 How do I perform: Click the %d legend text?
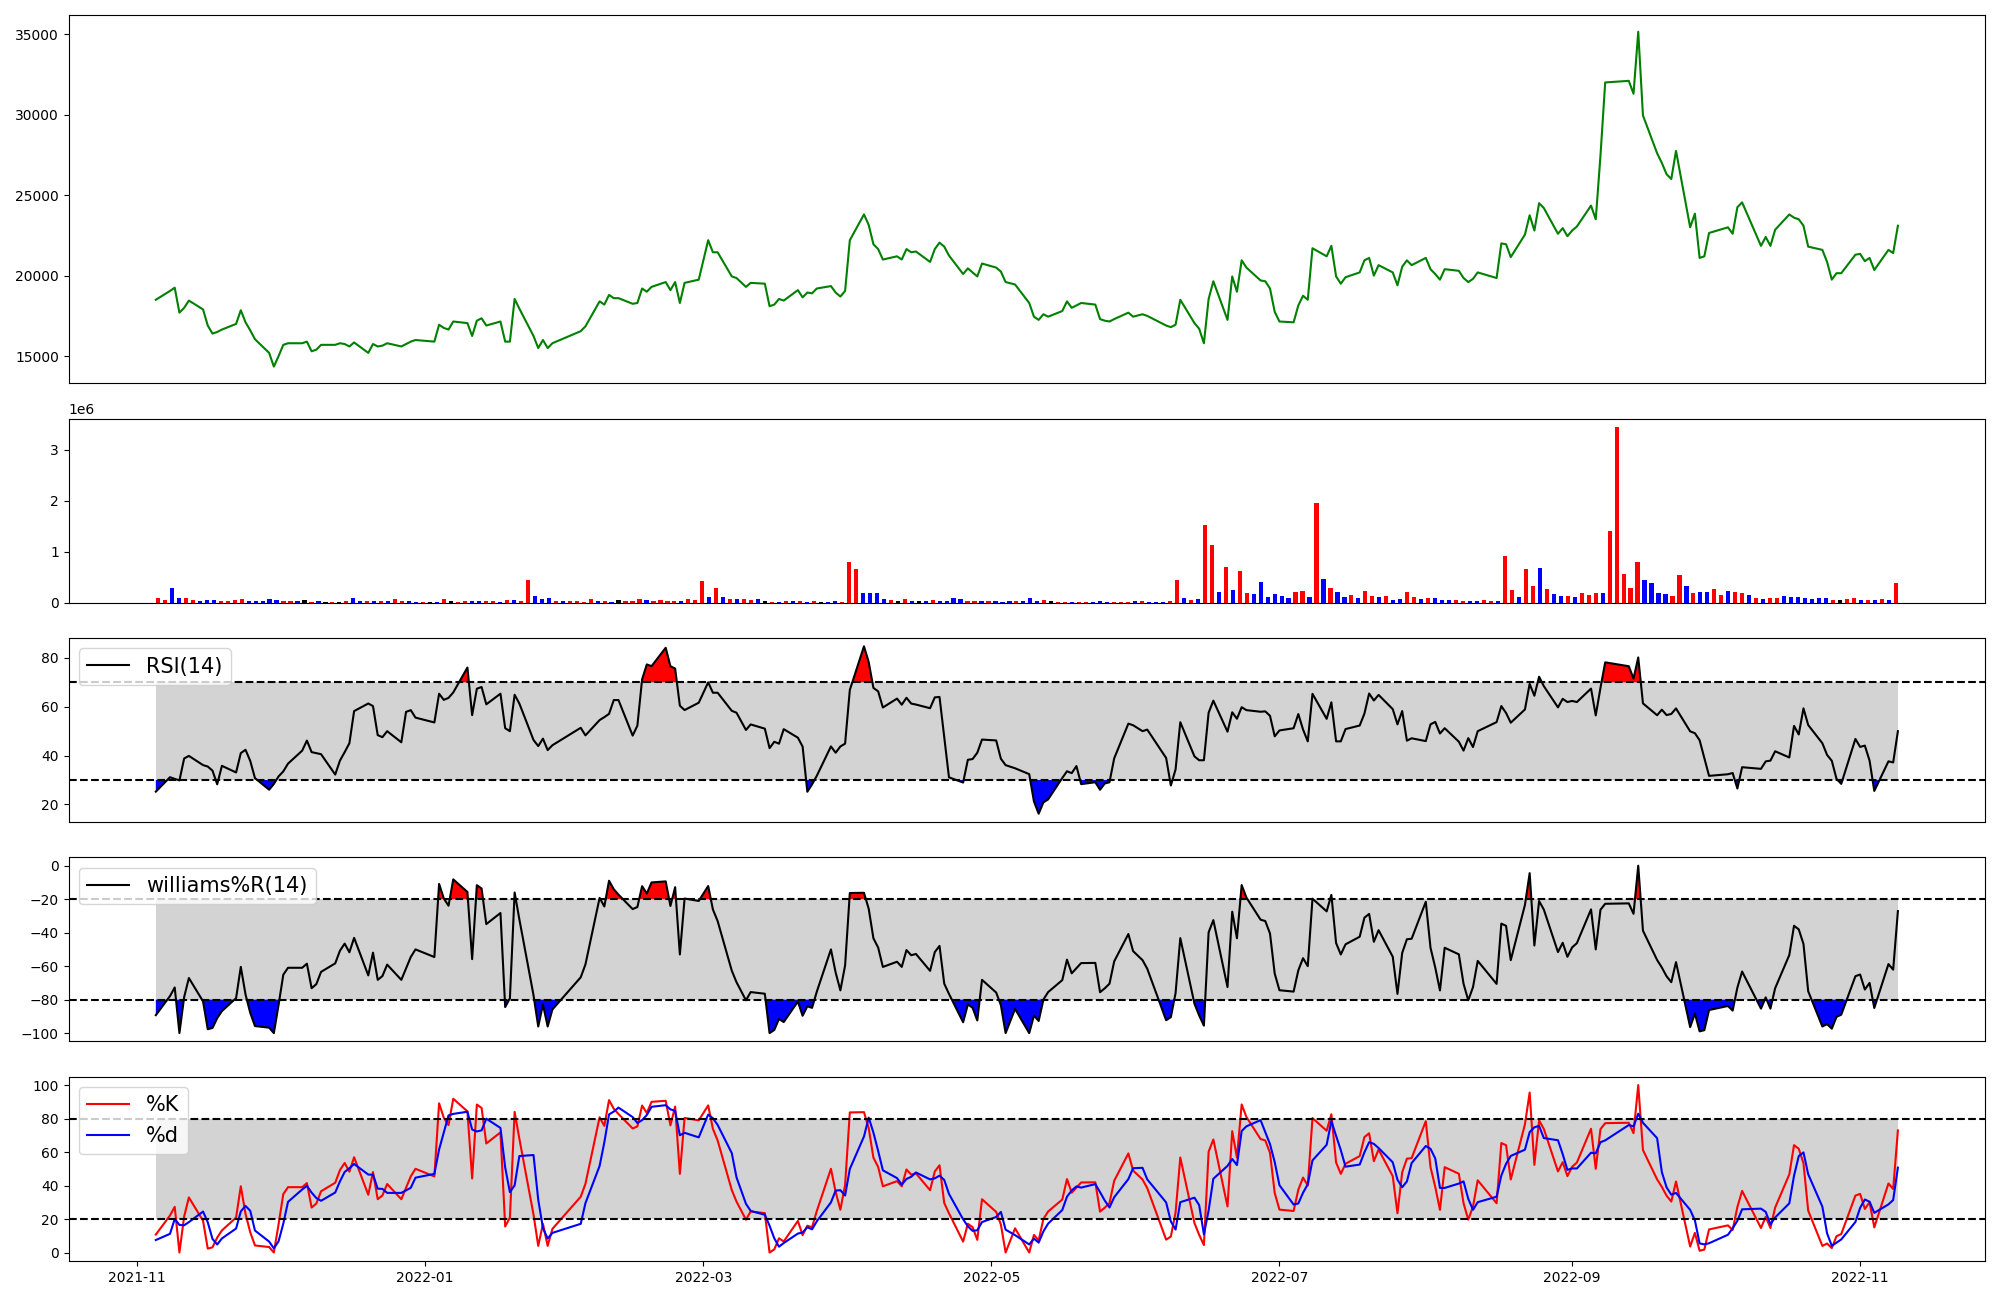162,1135
